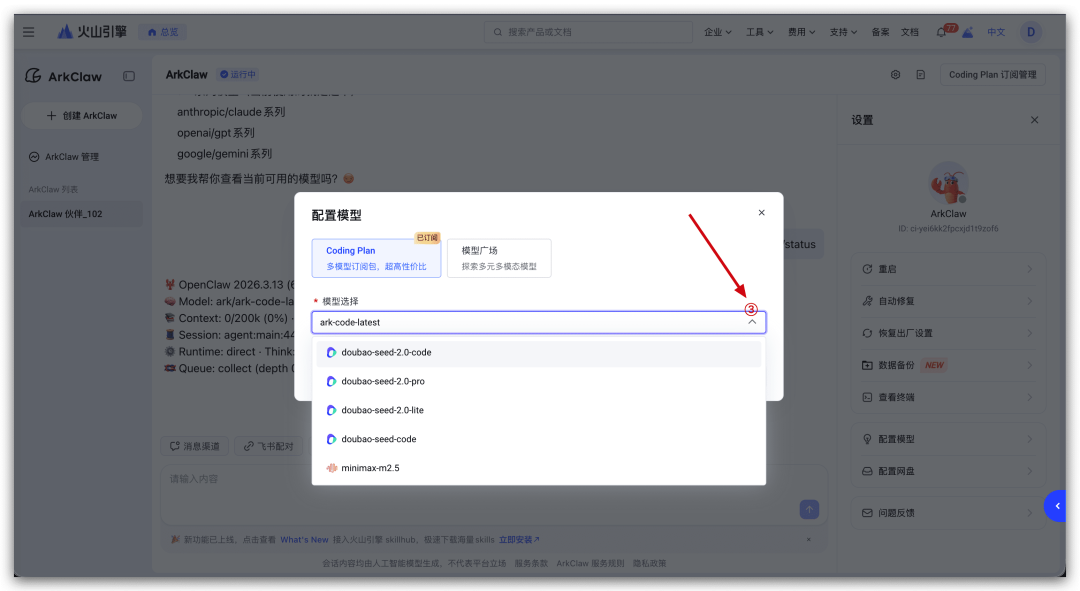This screenshot has width=1080, height=591.
Task: Click the Coding Plan 订阅管理 button
Action: 992,75
